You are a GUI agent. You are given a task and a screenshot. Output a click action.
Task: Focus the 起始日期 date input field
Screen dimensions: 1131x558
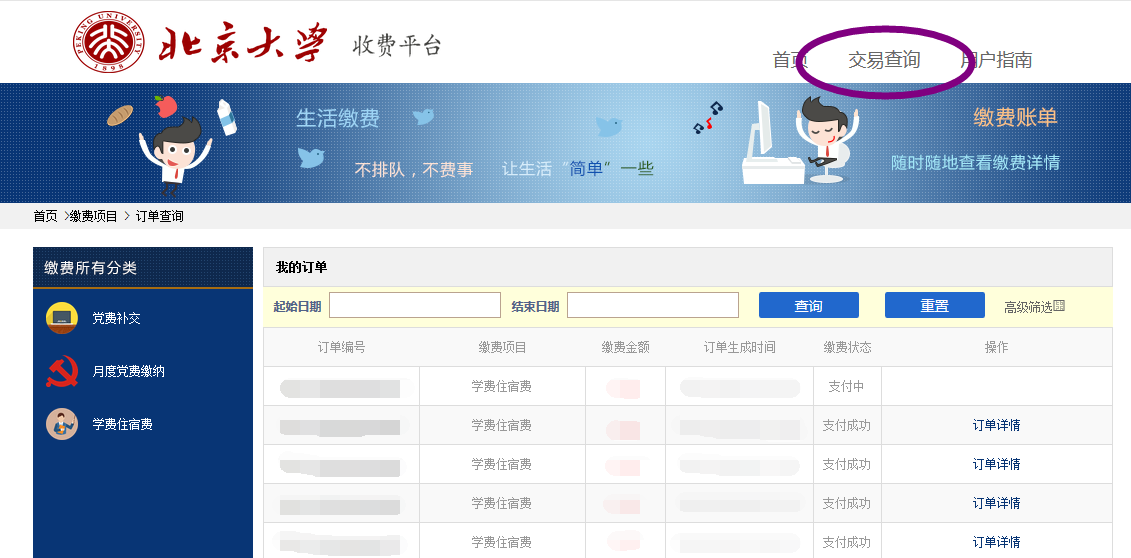415,305
